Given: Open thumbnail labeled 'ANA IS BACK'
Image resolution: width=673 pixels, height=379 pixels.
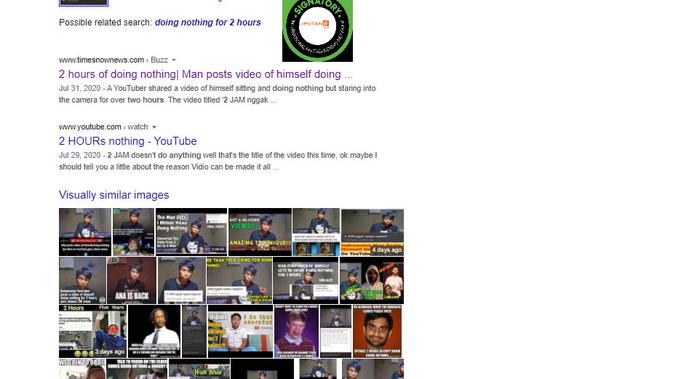Looking at the screenshot, I should 131,280.
